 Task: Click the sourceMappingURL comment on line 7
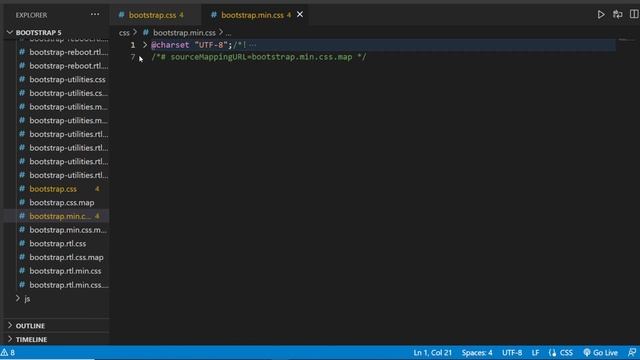coord(259,57)
